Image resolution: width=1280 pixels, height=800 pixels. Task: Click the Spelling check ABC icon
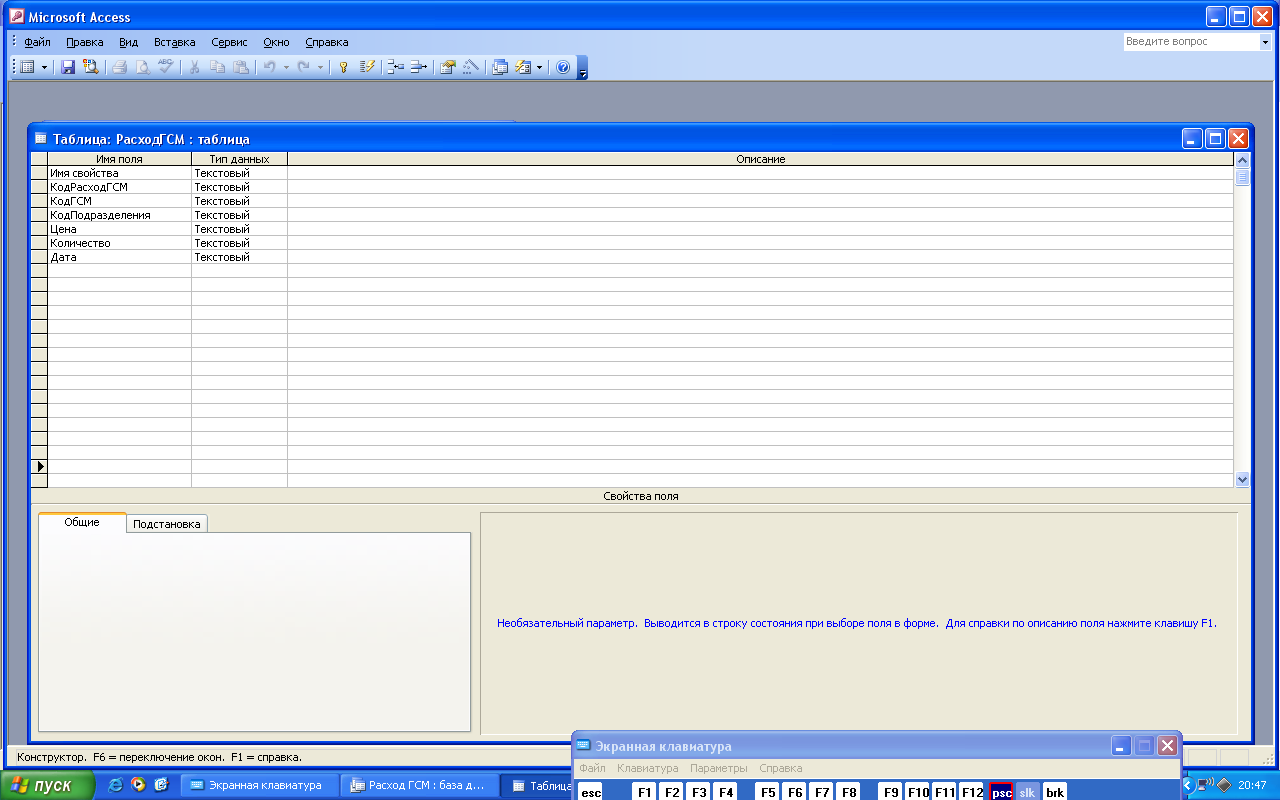pyautogui.click(x=165, y=67)
